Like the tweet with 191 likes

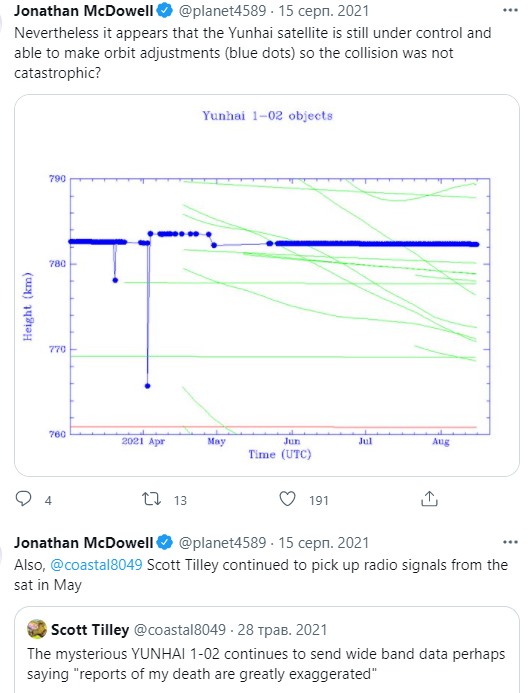288,499
